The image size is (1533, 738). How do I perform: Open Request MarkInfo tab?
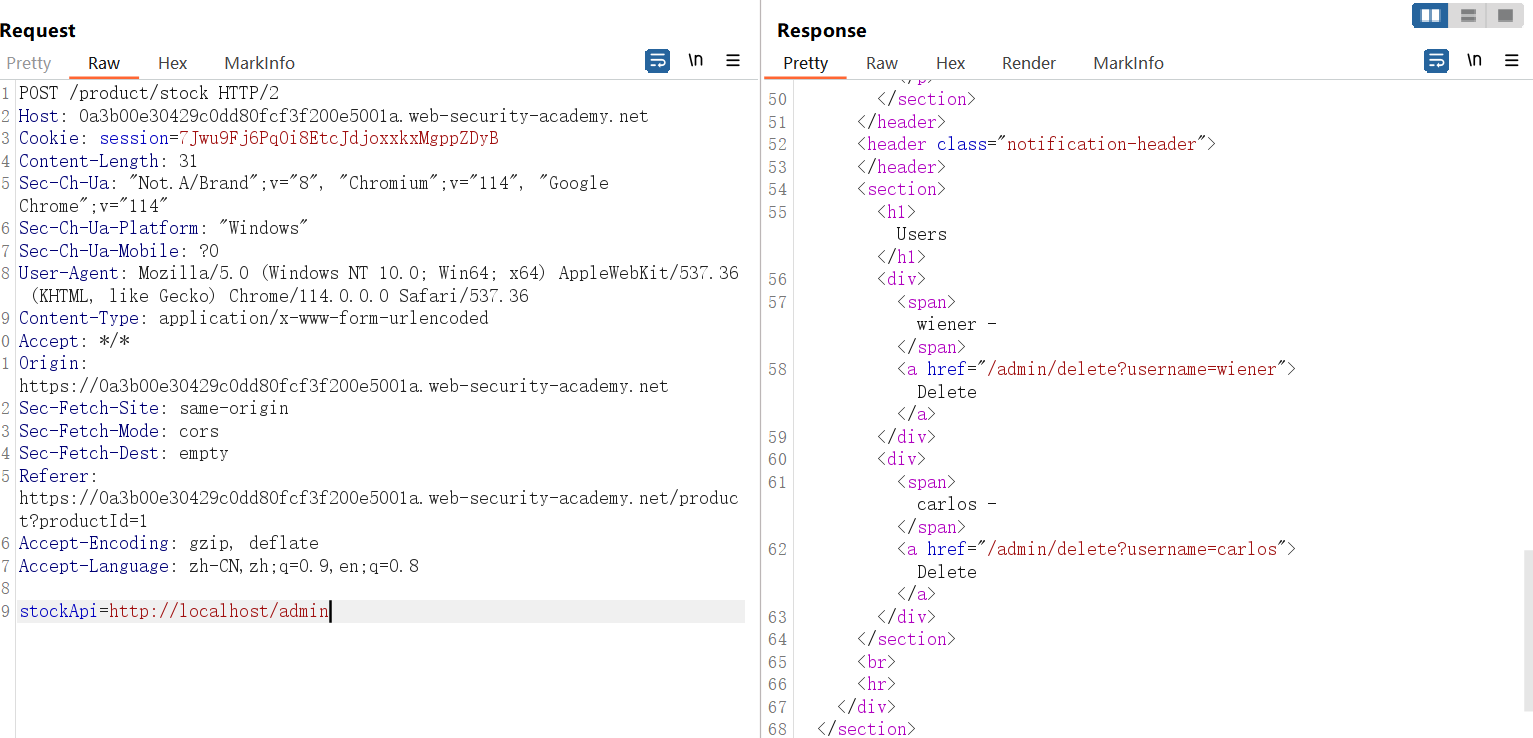(x=259, y=63)
